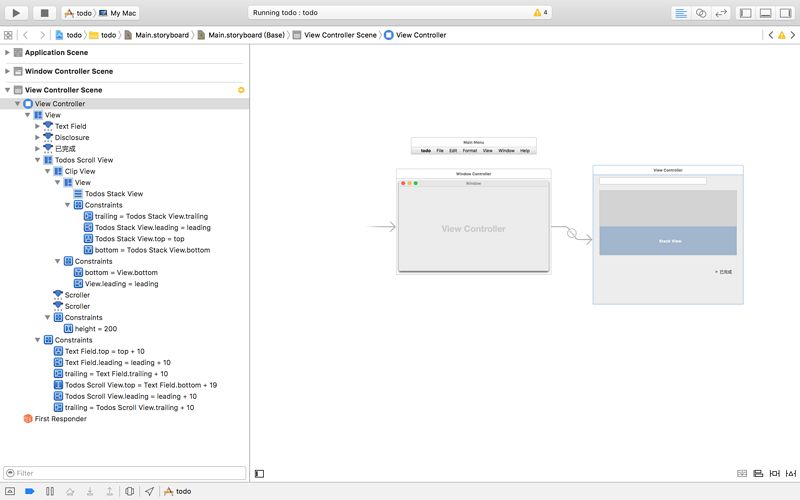Open Resolve Auto Layout Issues menu

pyautogui.click(x=791, y=473)
